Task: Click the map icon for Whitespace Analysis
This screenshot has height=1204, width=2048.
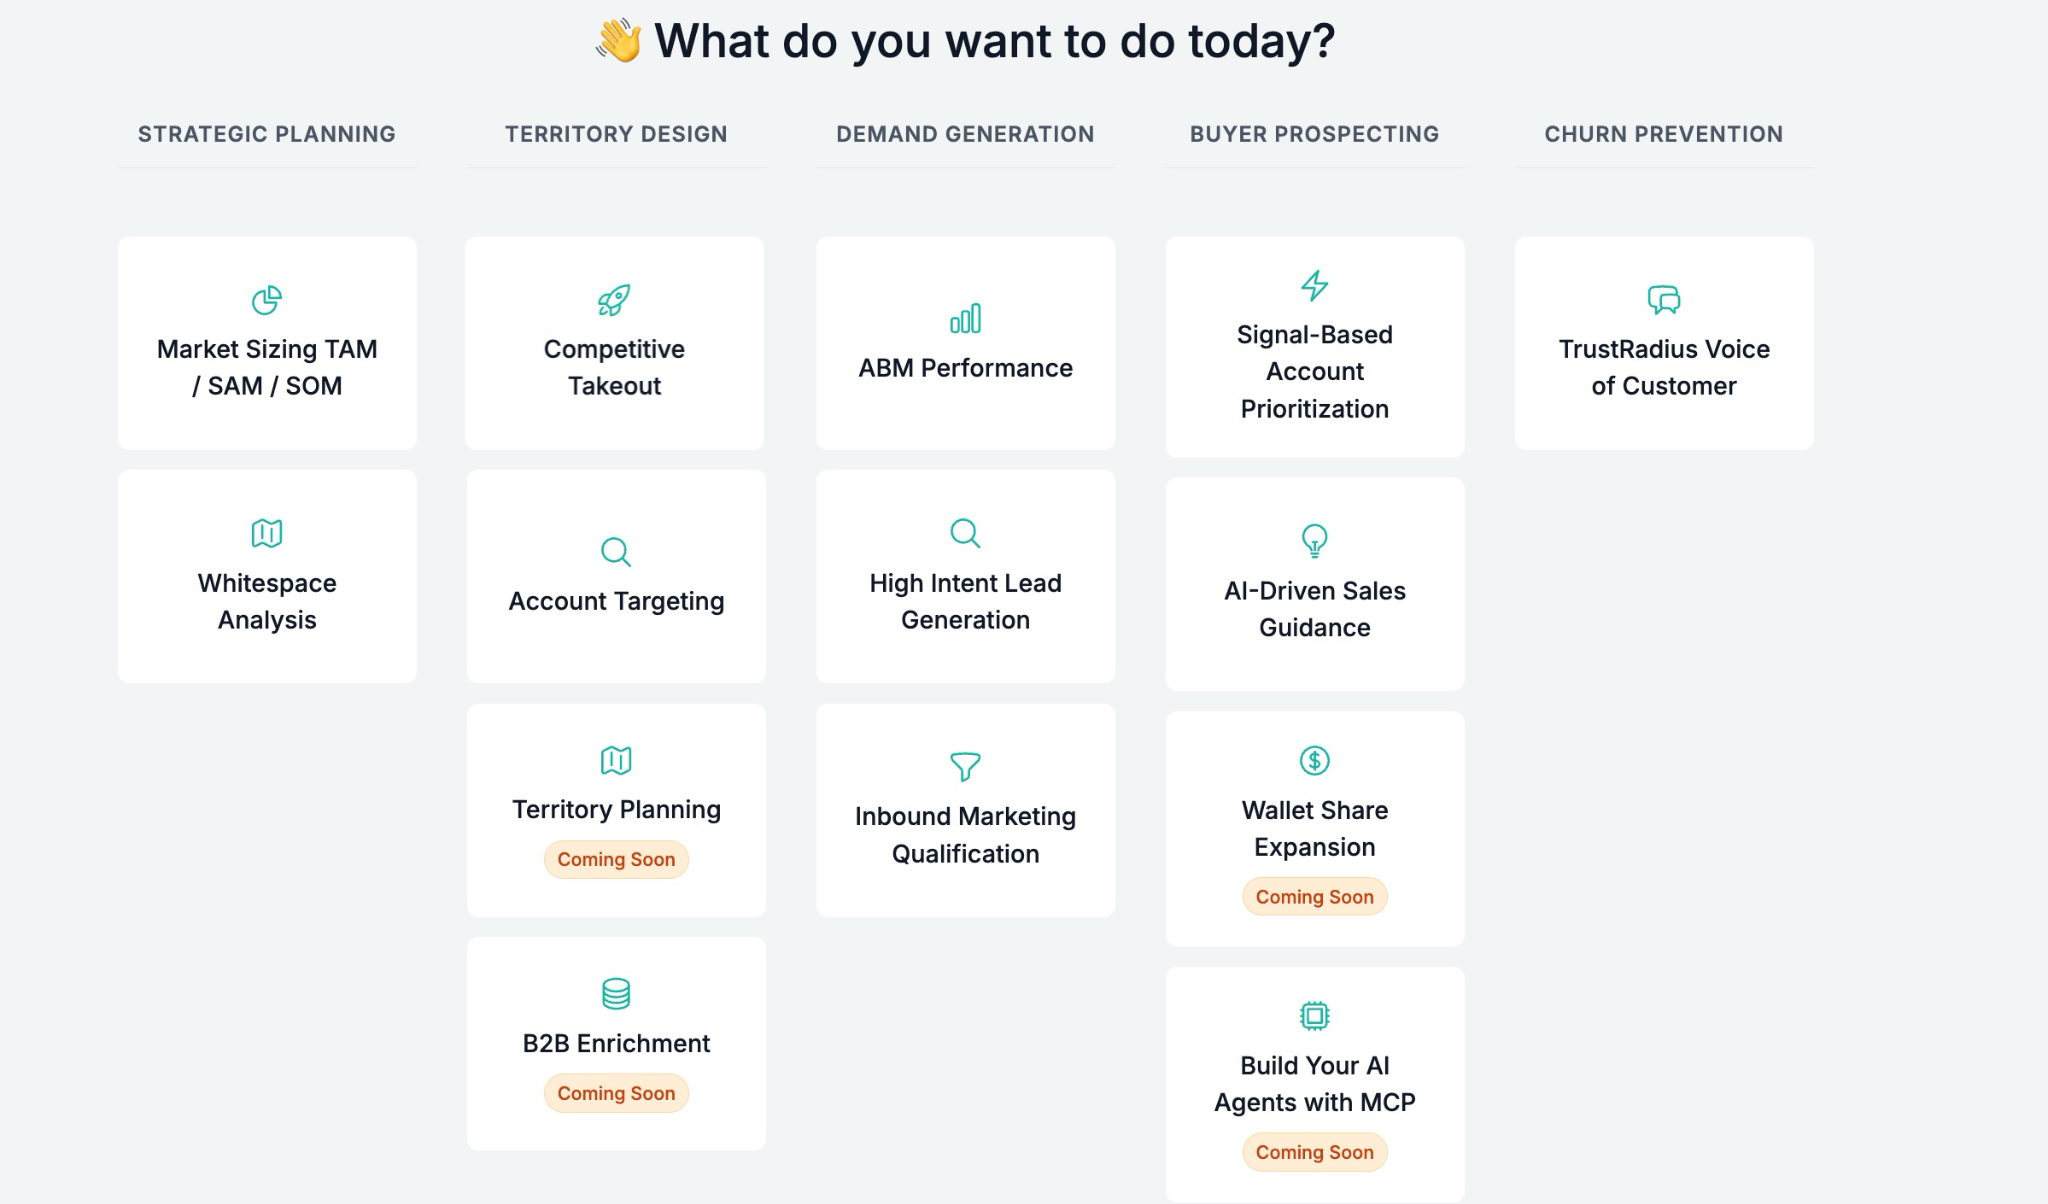Action: point(267,534)
